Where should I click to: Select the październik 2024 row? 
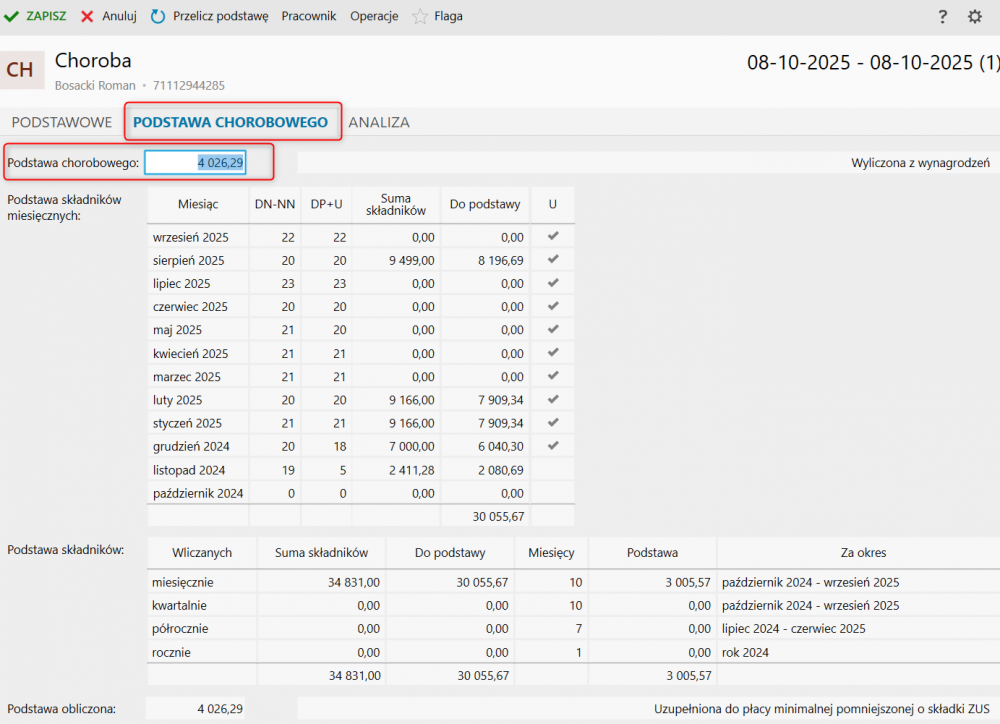pyautogui.click(x=360, y=493)
